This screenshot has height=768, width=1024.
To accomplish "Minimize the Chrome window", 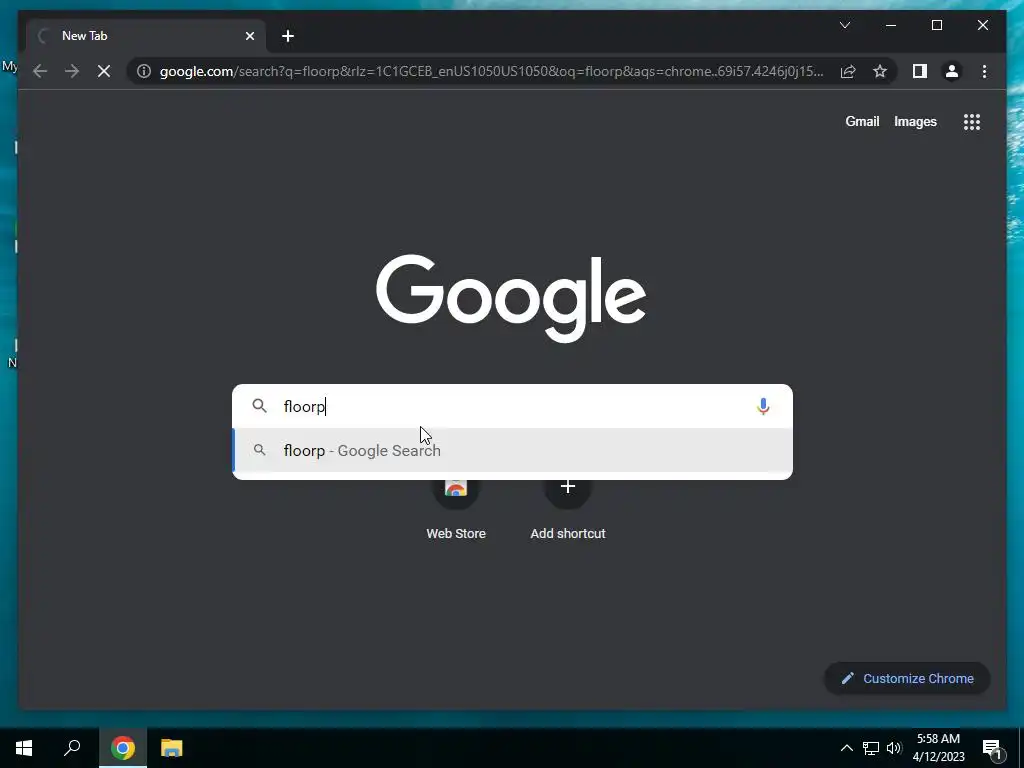I will click(x=891, y=25).
